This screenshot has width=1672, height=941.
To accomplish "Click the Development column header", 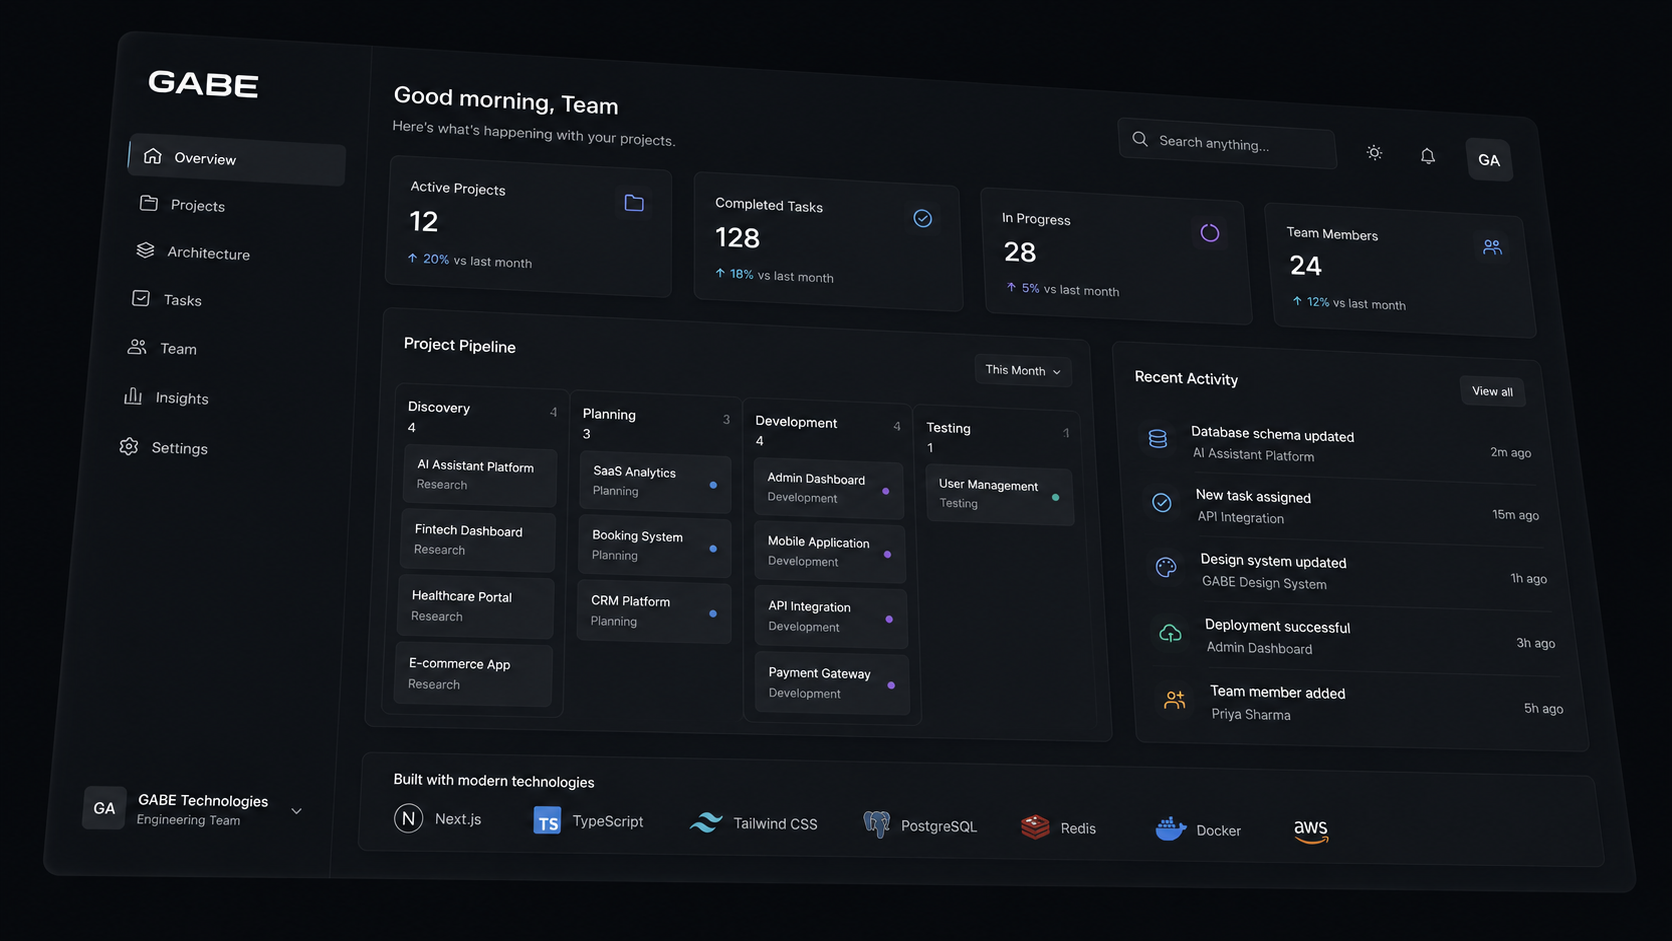I will tap(796, 422).
